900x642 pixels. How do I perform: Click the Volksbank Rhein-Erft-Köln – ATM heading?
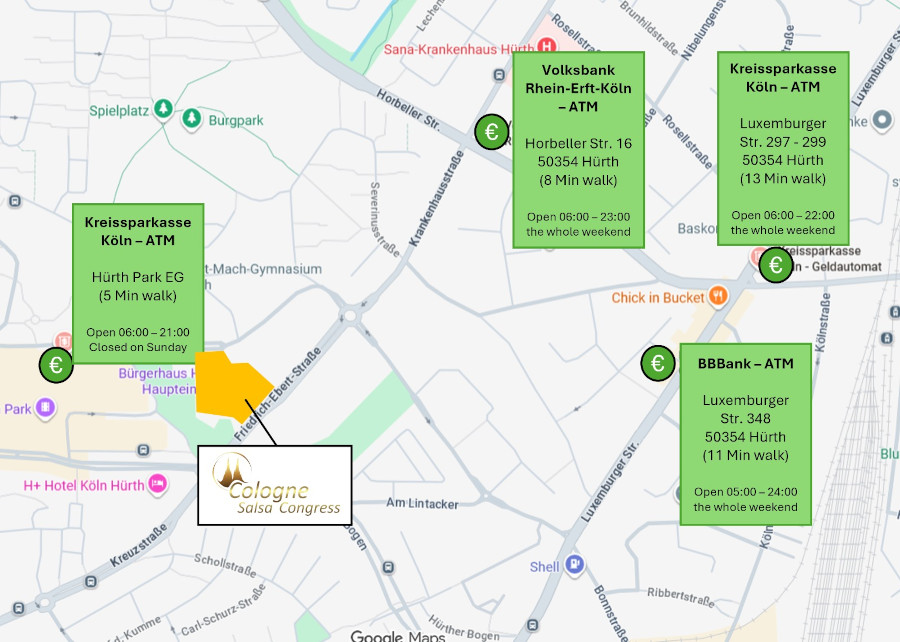coord(579,88)
